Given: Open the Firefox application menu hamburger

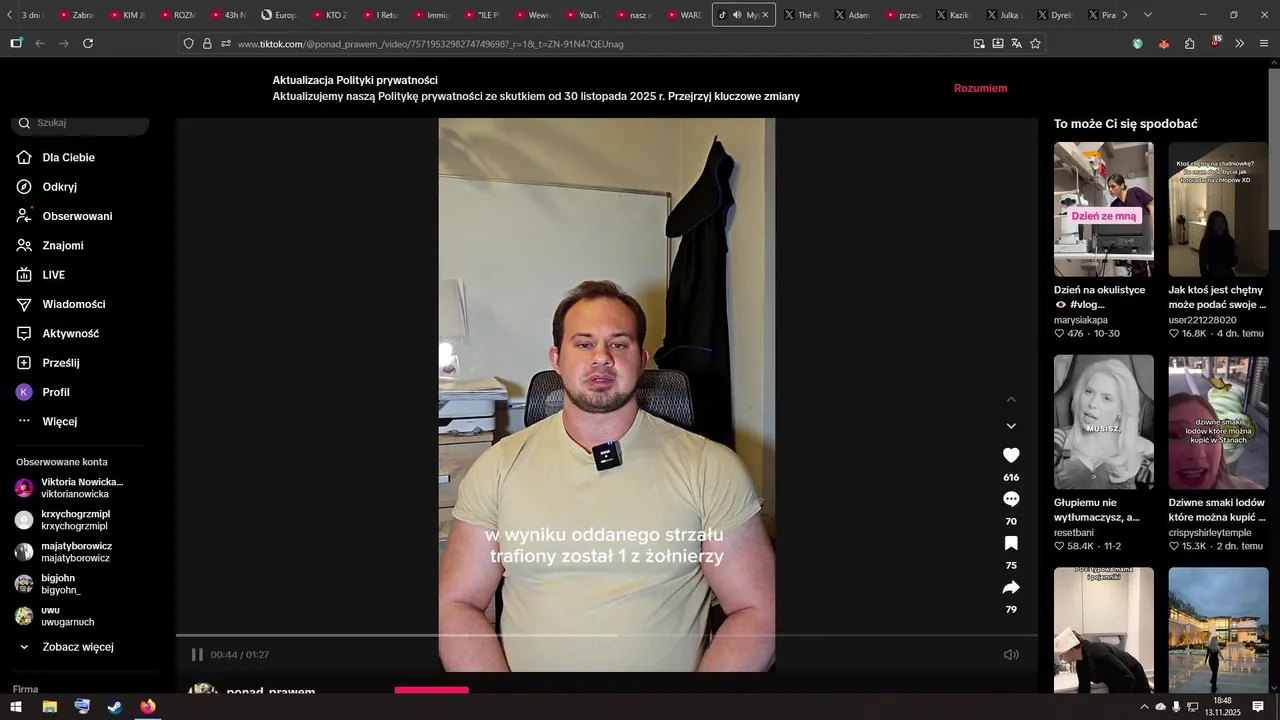Looking at the screenshot, I should tap(1264, 43).
